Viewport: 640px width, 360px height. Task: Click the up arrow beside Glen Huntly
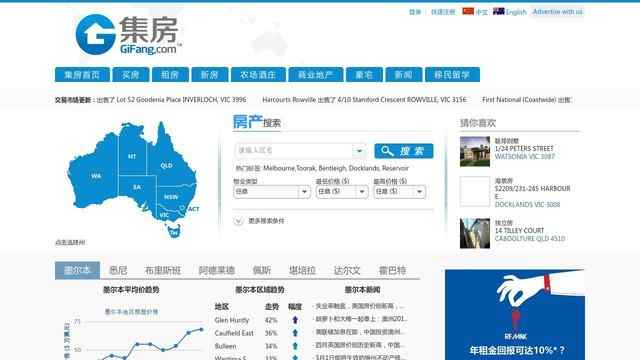(295, 320)
